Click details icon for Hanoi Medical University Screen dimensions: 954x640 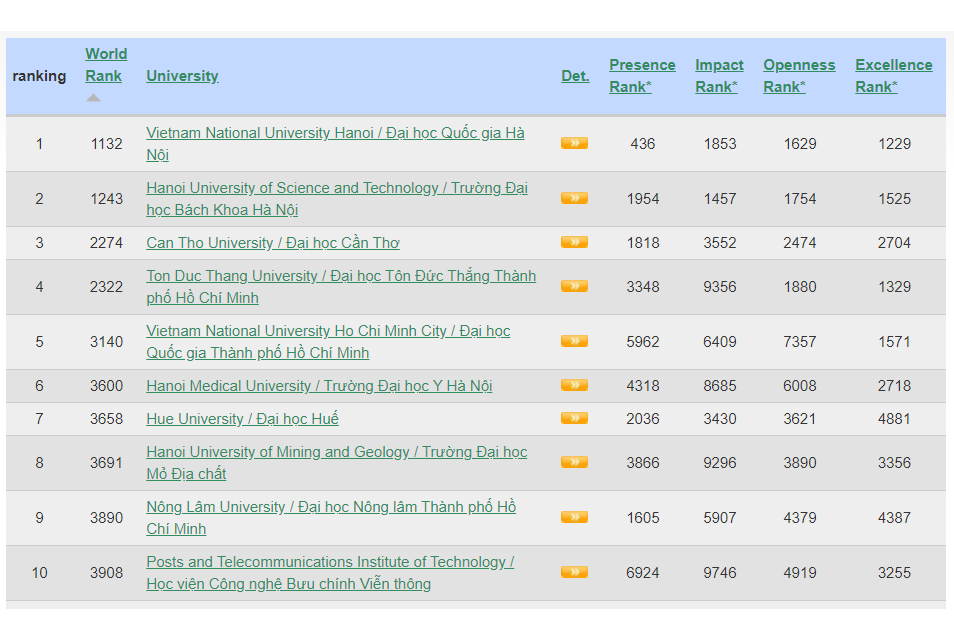pyautogui.click(x=574, y=385)
